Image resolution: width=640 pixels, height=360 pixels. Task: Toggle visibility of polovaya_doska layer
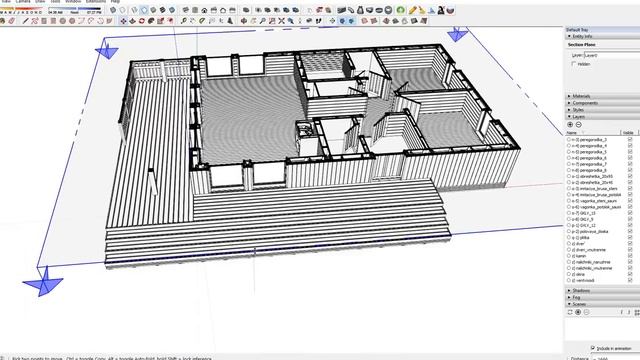pyautogui.click(x=630, y=231)
